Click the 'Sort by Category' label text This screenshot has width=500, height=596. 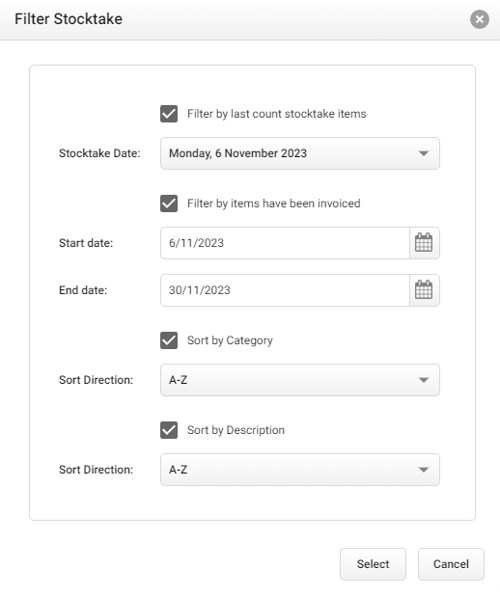coord(230,340)
